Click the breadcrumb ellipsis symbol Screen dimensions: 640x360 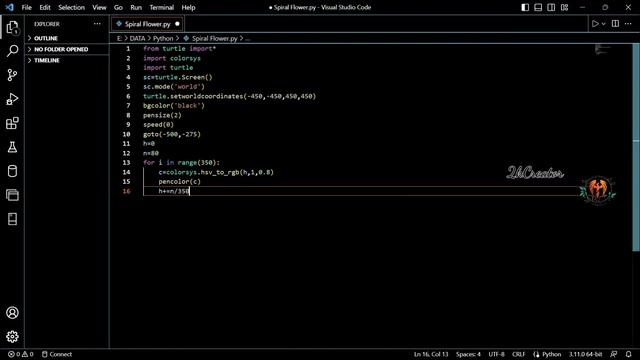(x=248, y=38)
